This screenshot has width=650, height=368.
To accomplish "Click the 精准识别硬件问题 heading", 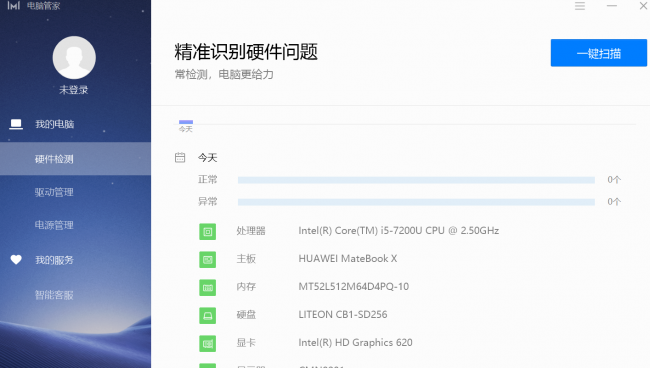I will [246, 52].
